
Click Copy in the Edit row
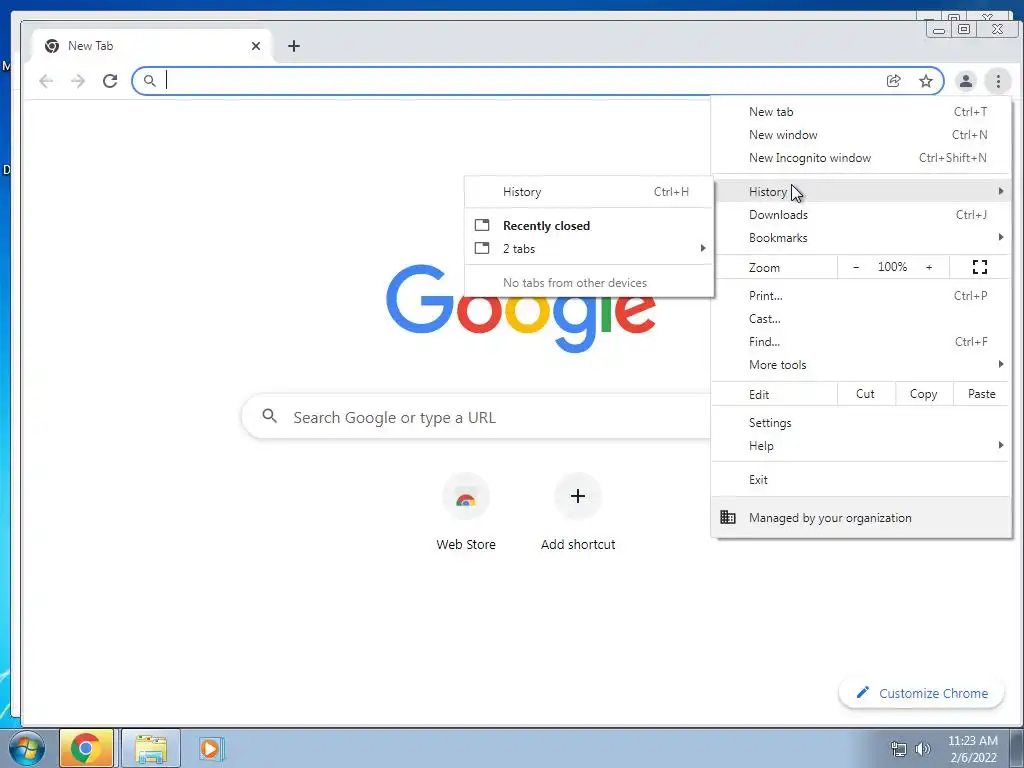923,394
